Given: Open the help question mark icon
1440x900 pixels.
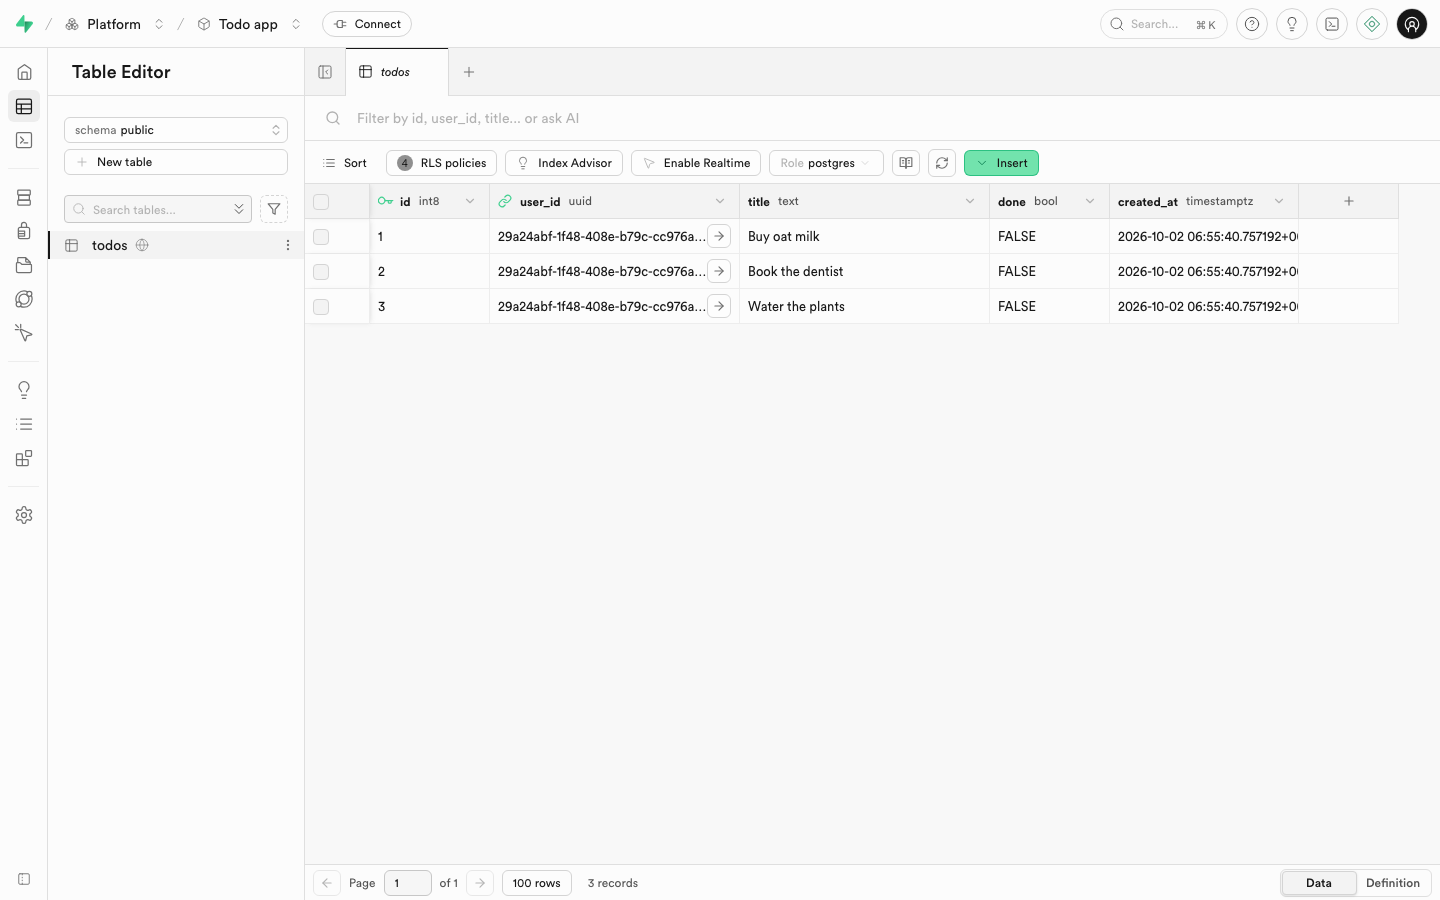Looking at the screenshot, I should [1252, 24].
